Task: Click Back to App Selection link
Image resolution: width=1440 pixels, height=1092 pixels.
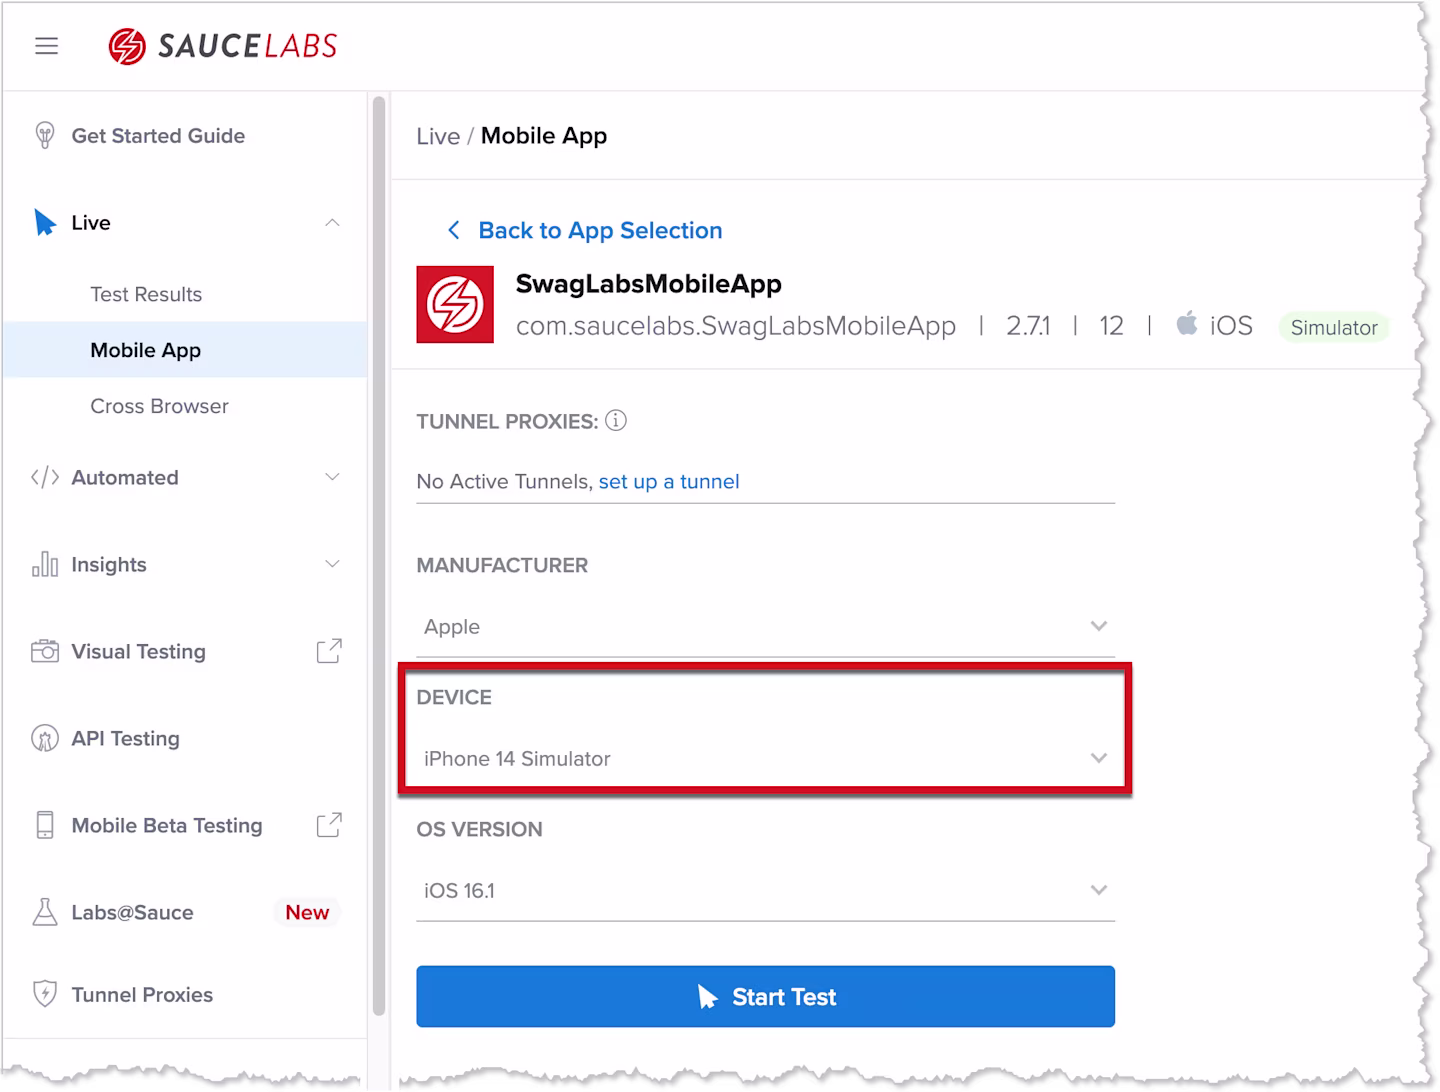Action: point(600,230)
